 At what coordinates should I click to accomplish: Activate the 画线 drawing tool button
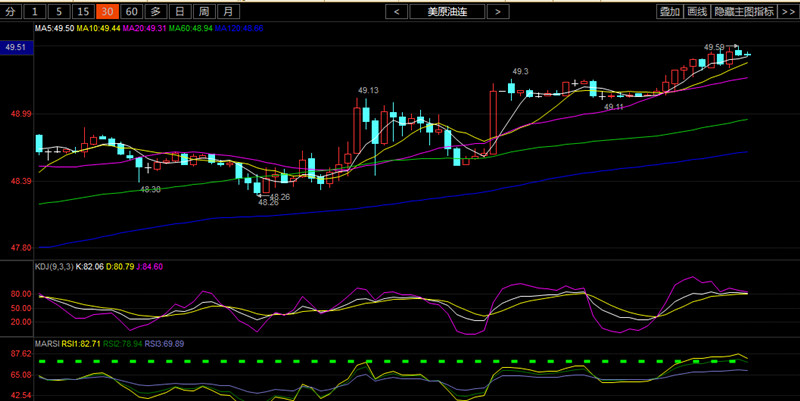tap(696, 12)
